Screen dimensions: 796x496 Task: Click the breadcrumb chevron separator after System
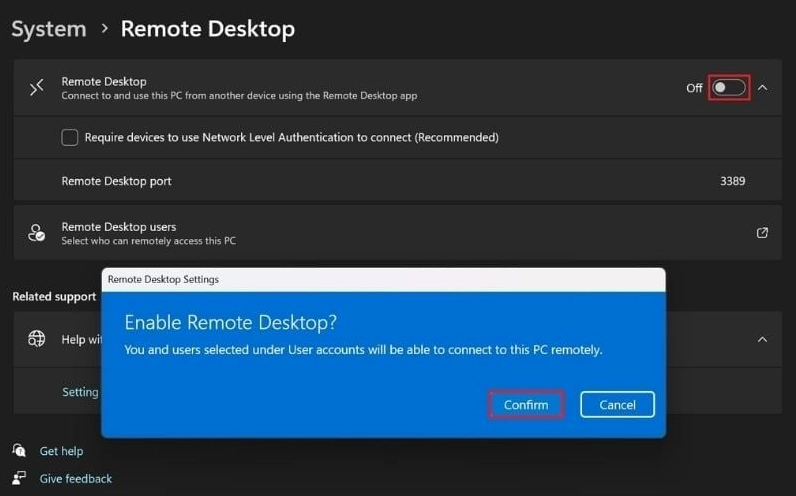tap(105, 28)
